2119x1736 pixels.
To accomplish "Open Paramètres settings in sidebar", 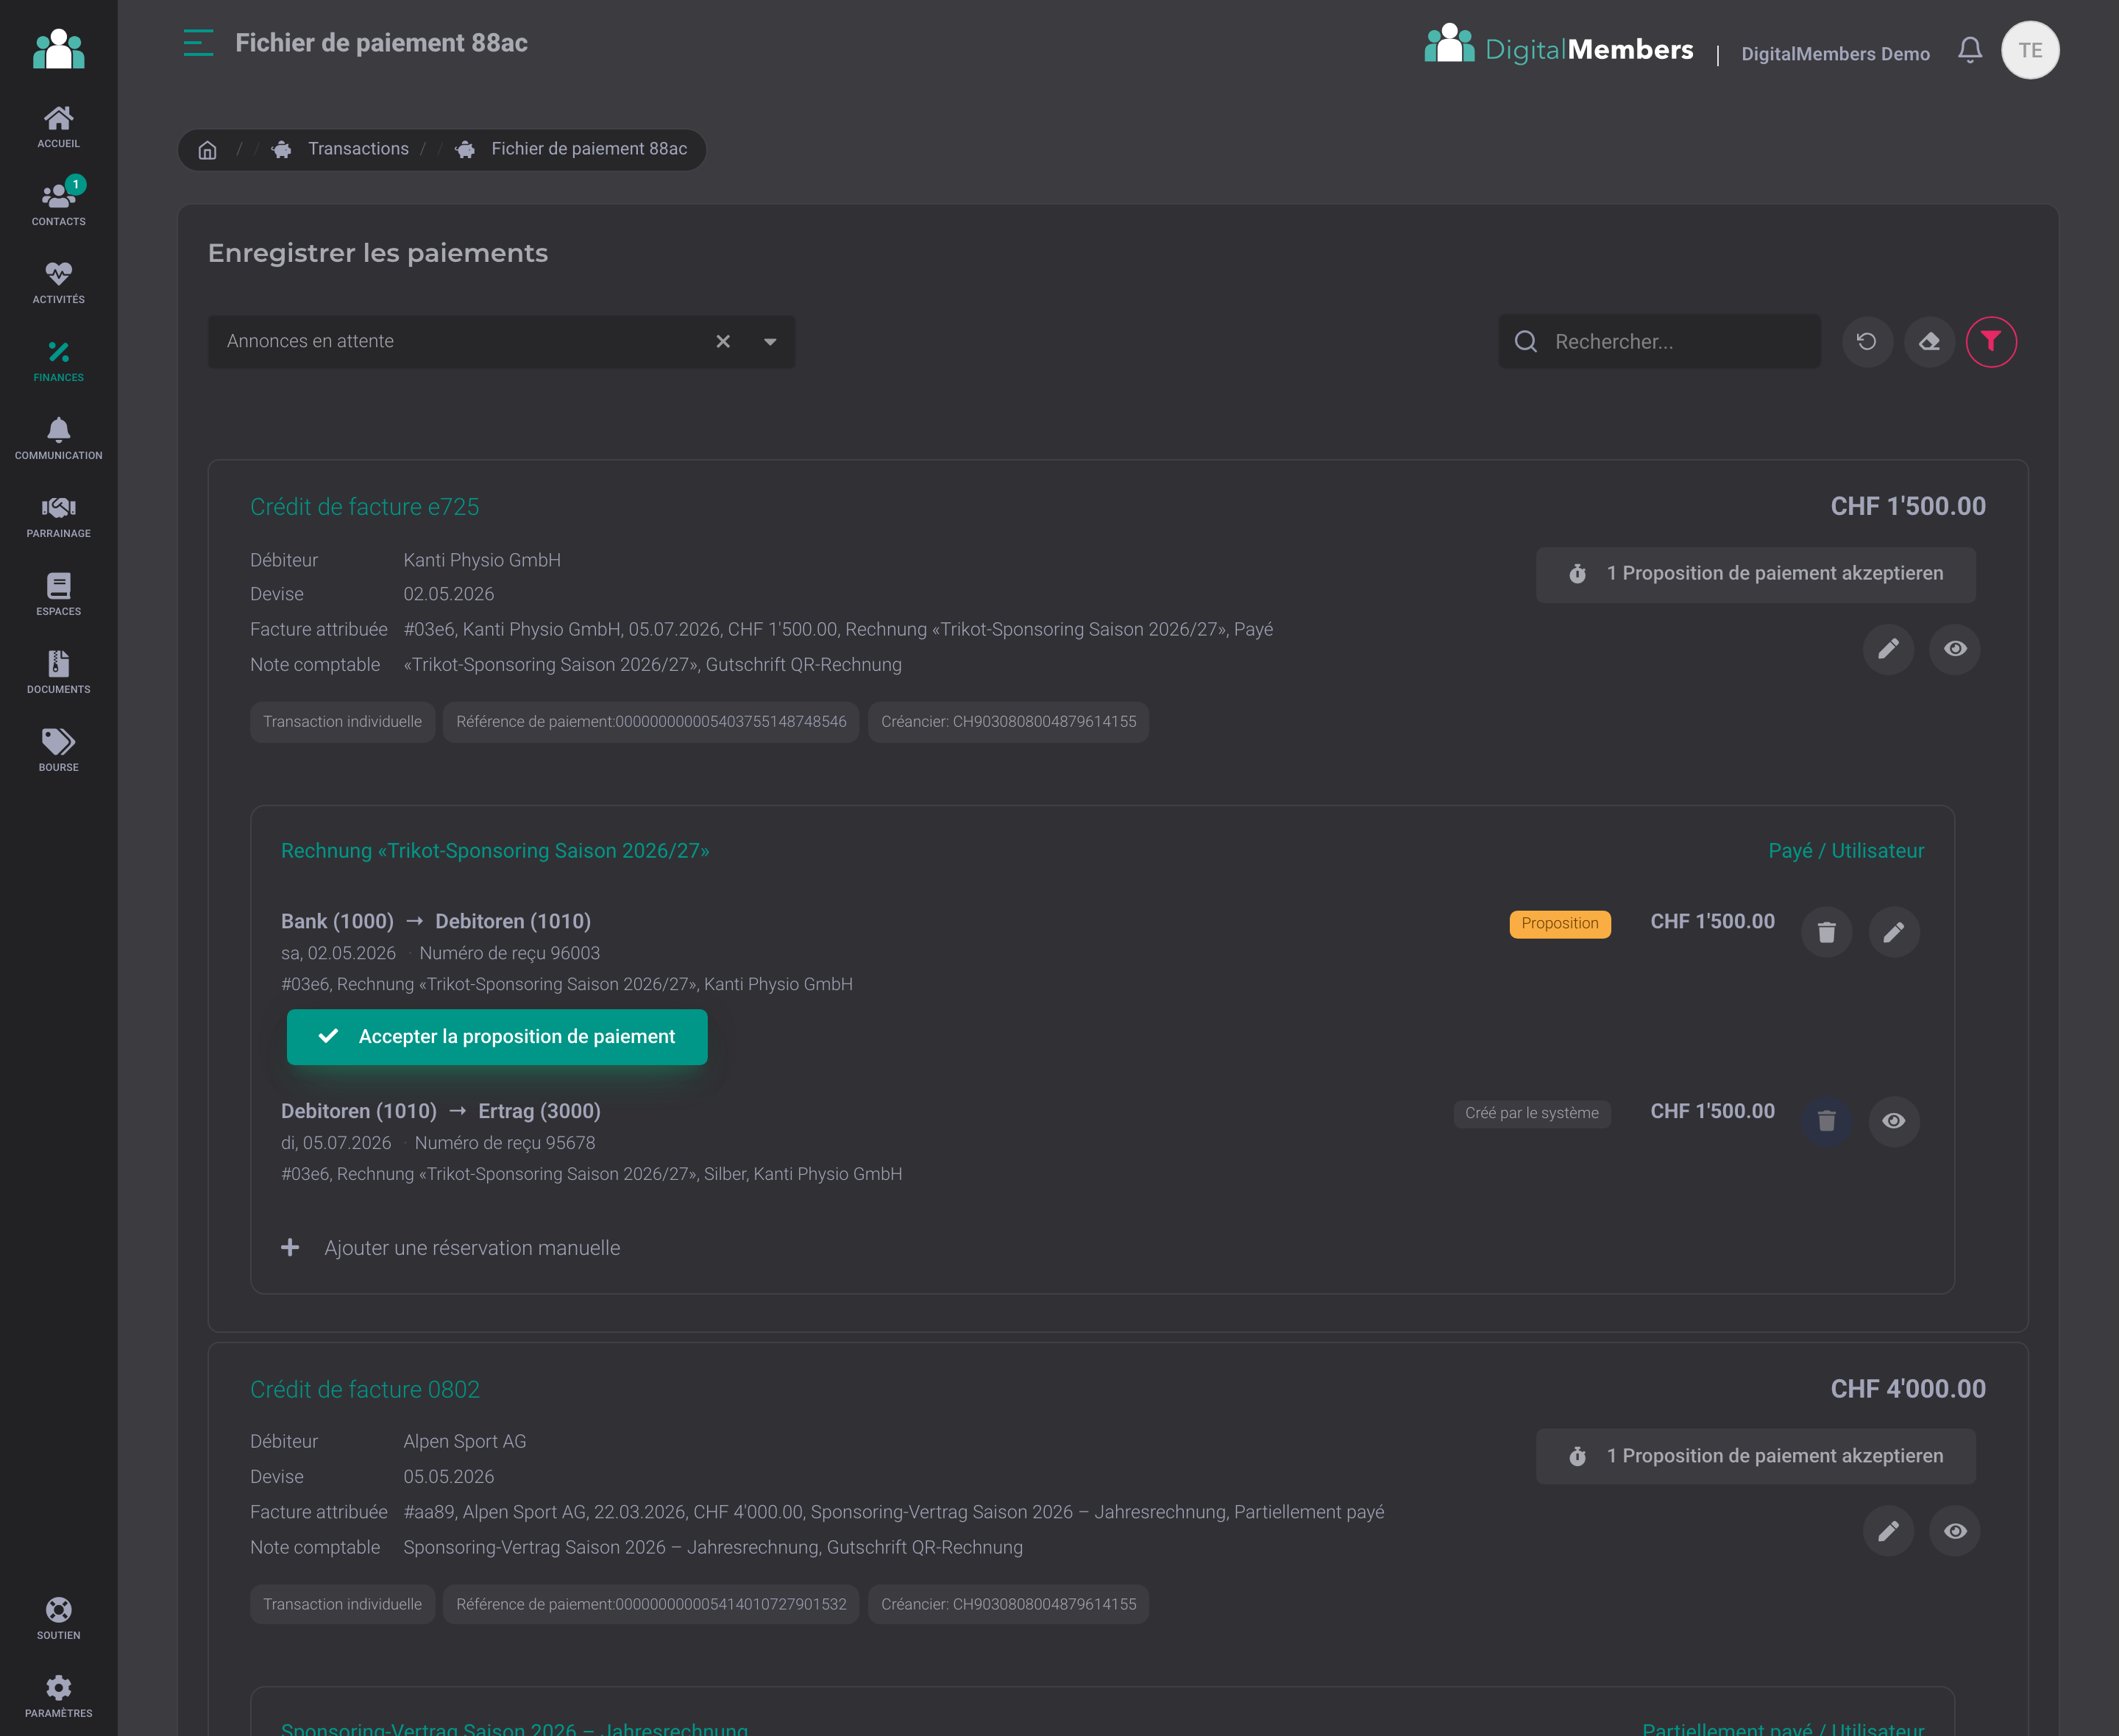I will 58,1697.
